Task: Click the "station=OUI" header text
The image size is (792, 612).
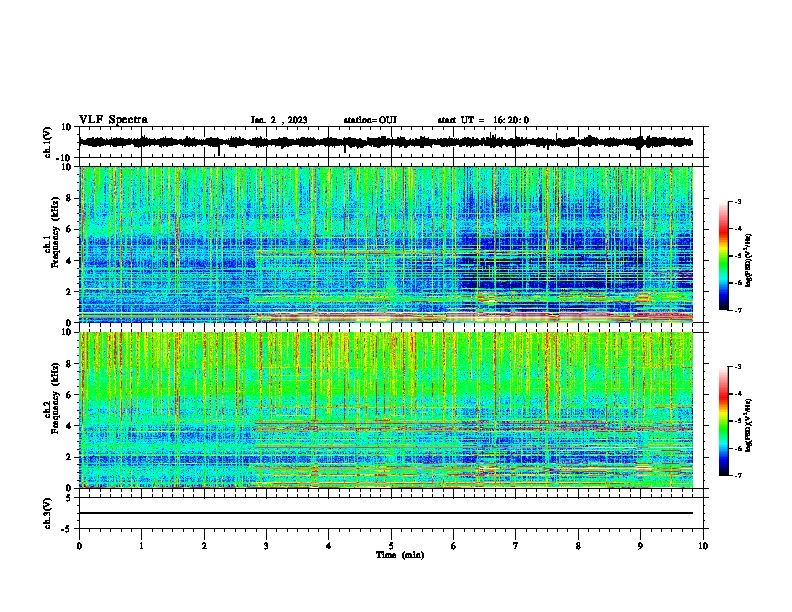Action: click(x=370, y=120)
